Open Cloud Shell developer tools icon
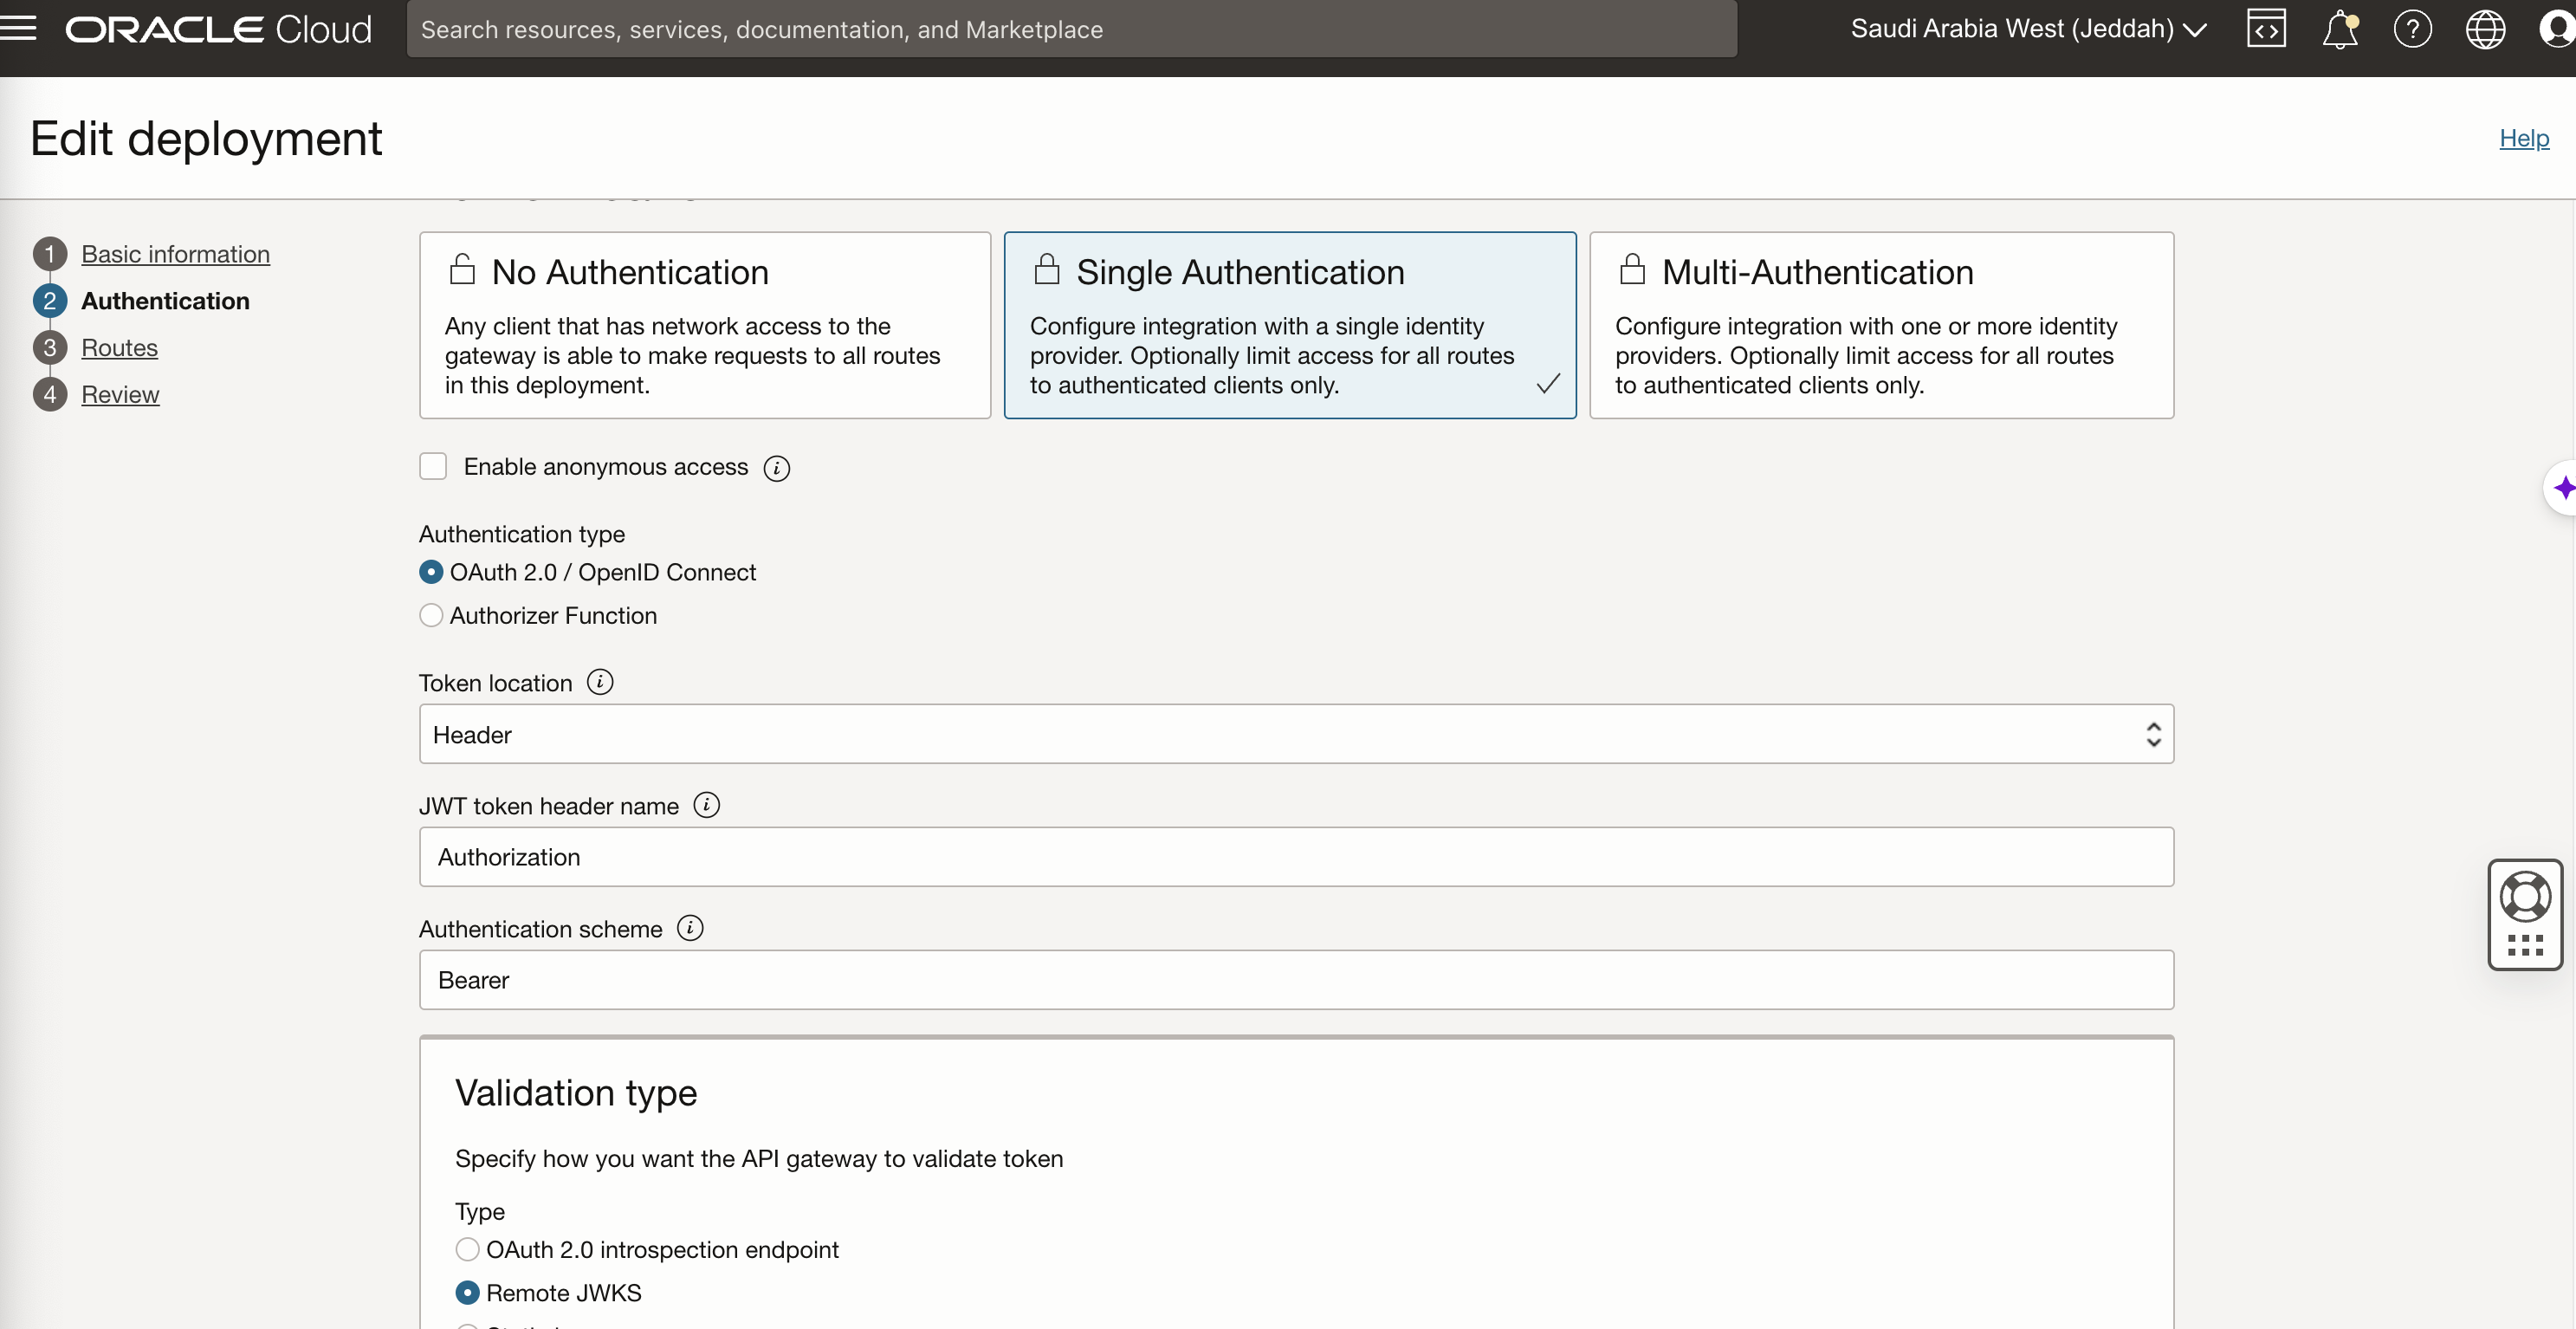This screenshot has width=2576, height=1329. click(x=2266, y=29)
